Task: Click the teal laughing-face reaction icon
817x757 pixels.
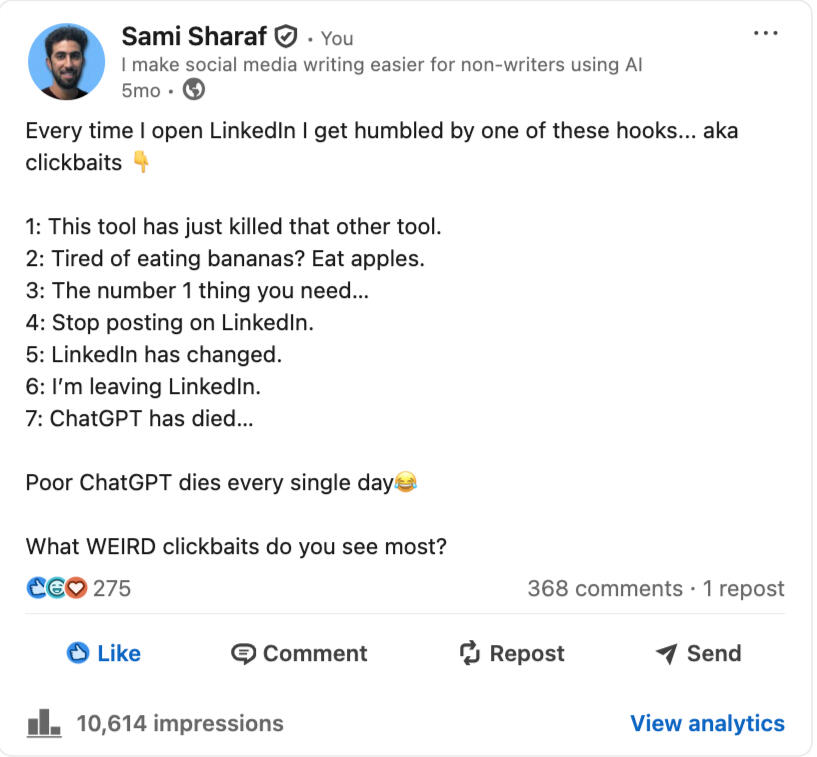Action: point(57,588)
